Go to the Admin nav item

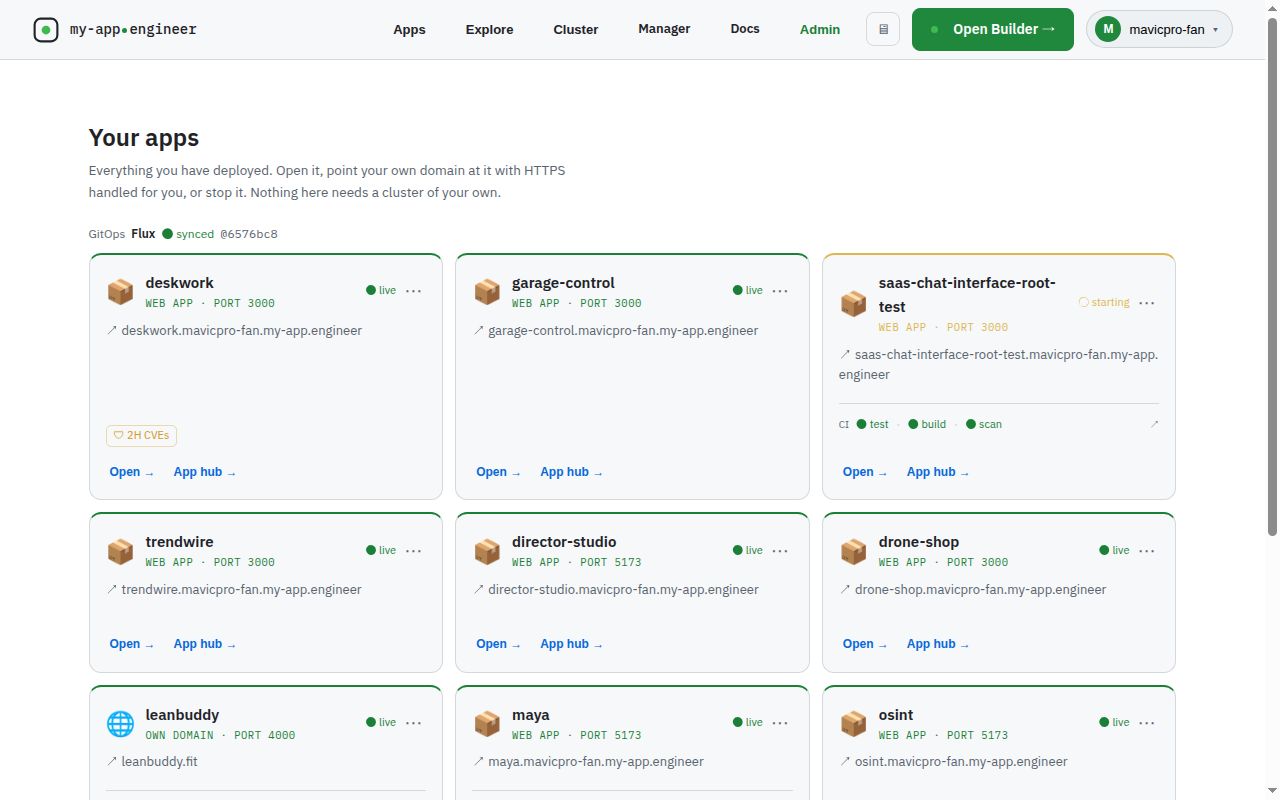click(x=820, y=30)
